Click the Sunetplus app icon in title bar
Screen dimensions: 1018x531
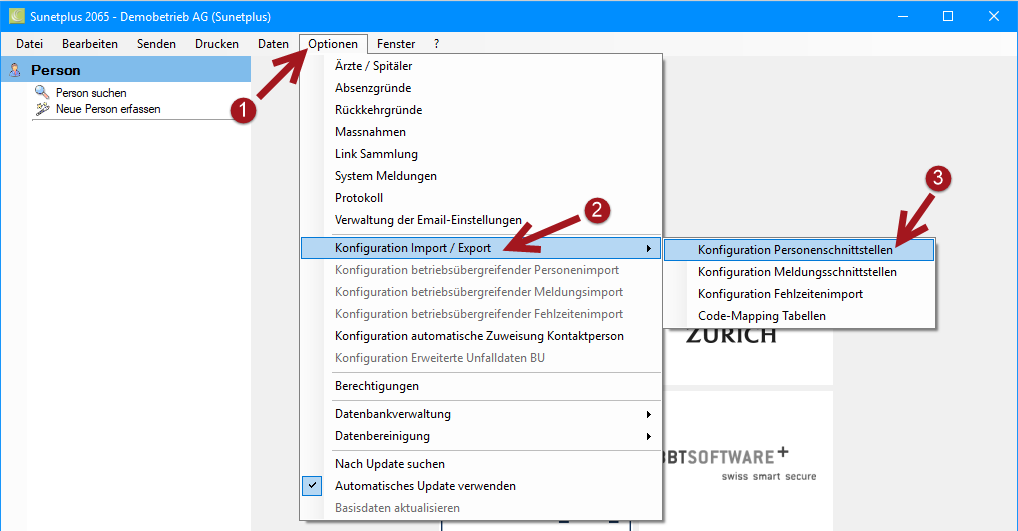[17, 16]
